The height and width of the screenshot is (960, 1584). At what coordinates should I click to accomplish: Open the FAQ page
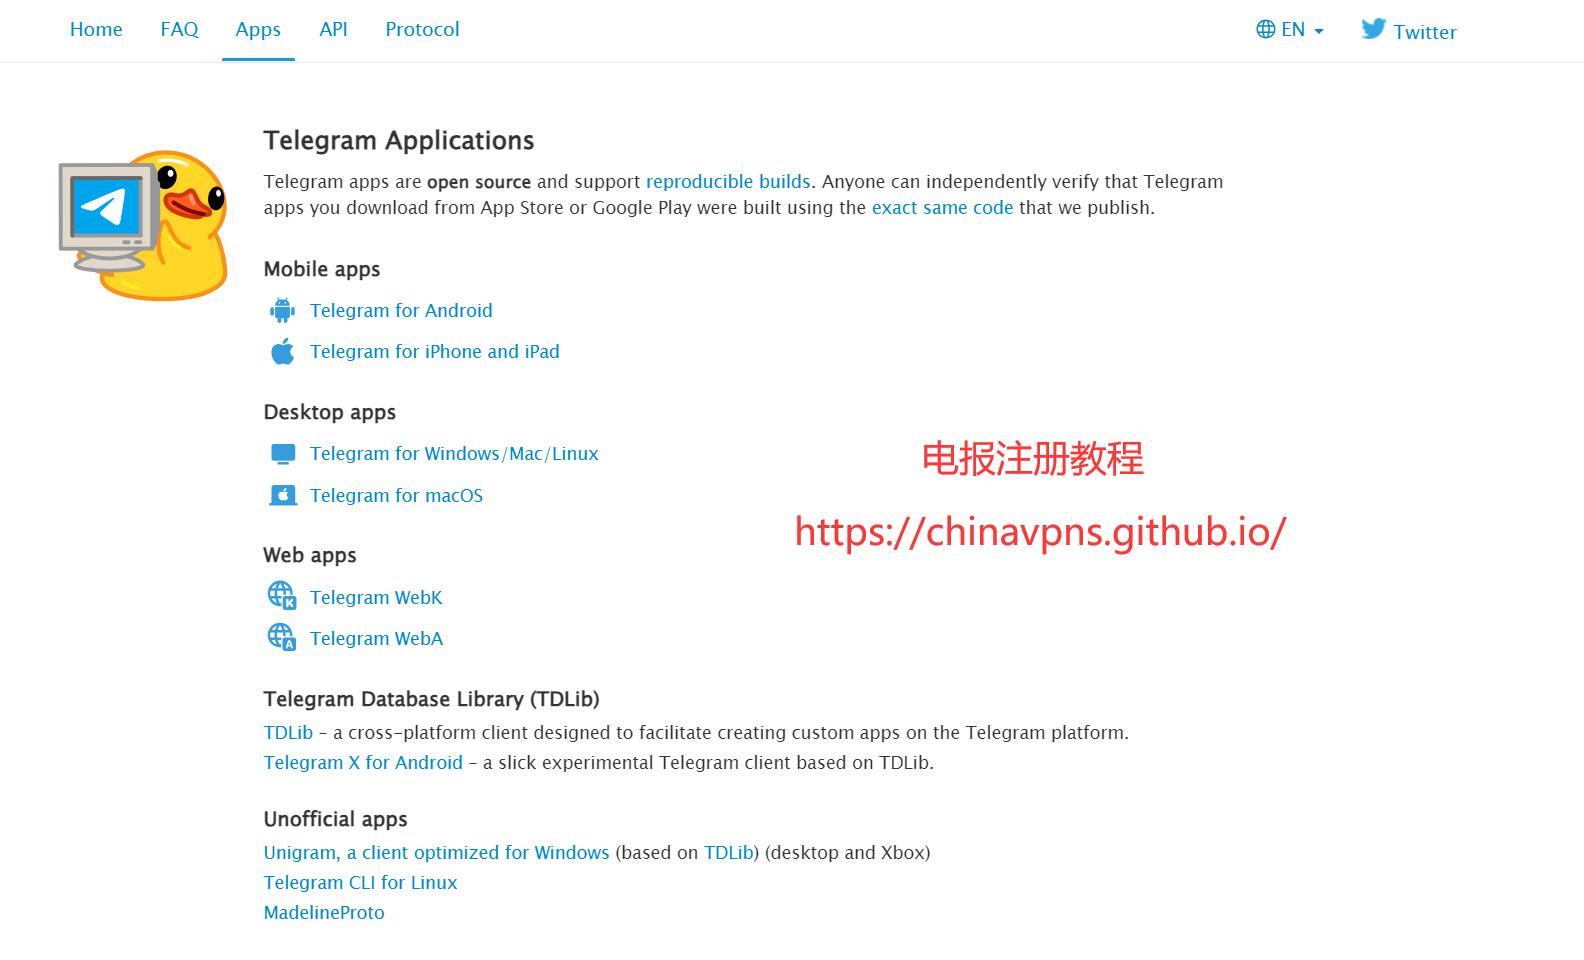click(179, 30)
